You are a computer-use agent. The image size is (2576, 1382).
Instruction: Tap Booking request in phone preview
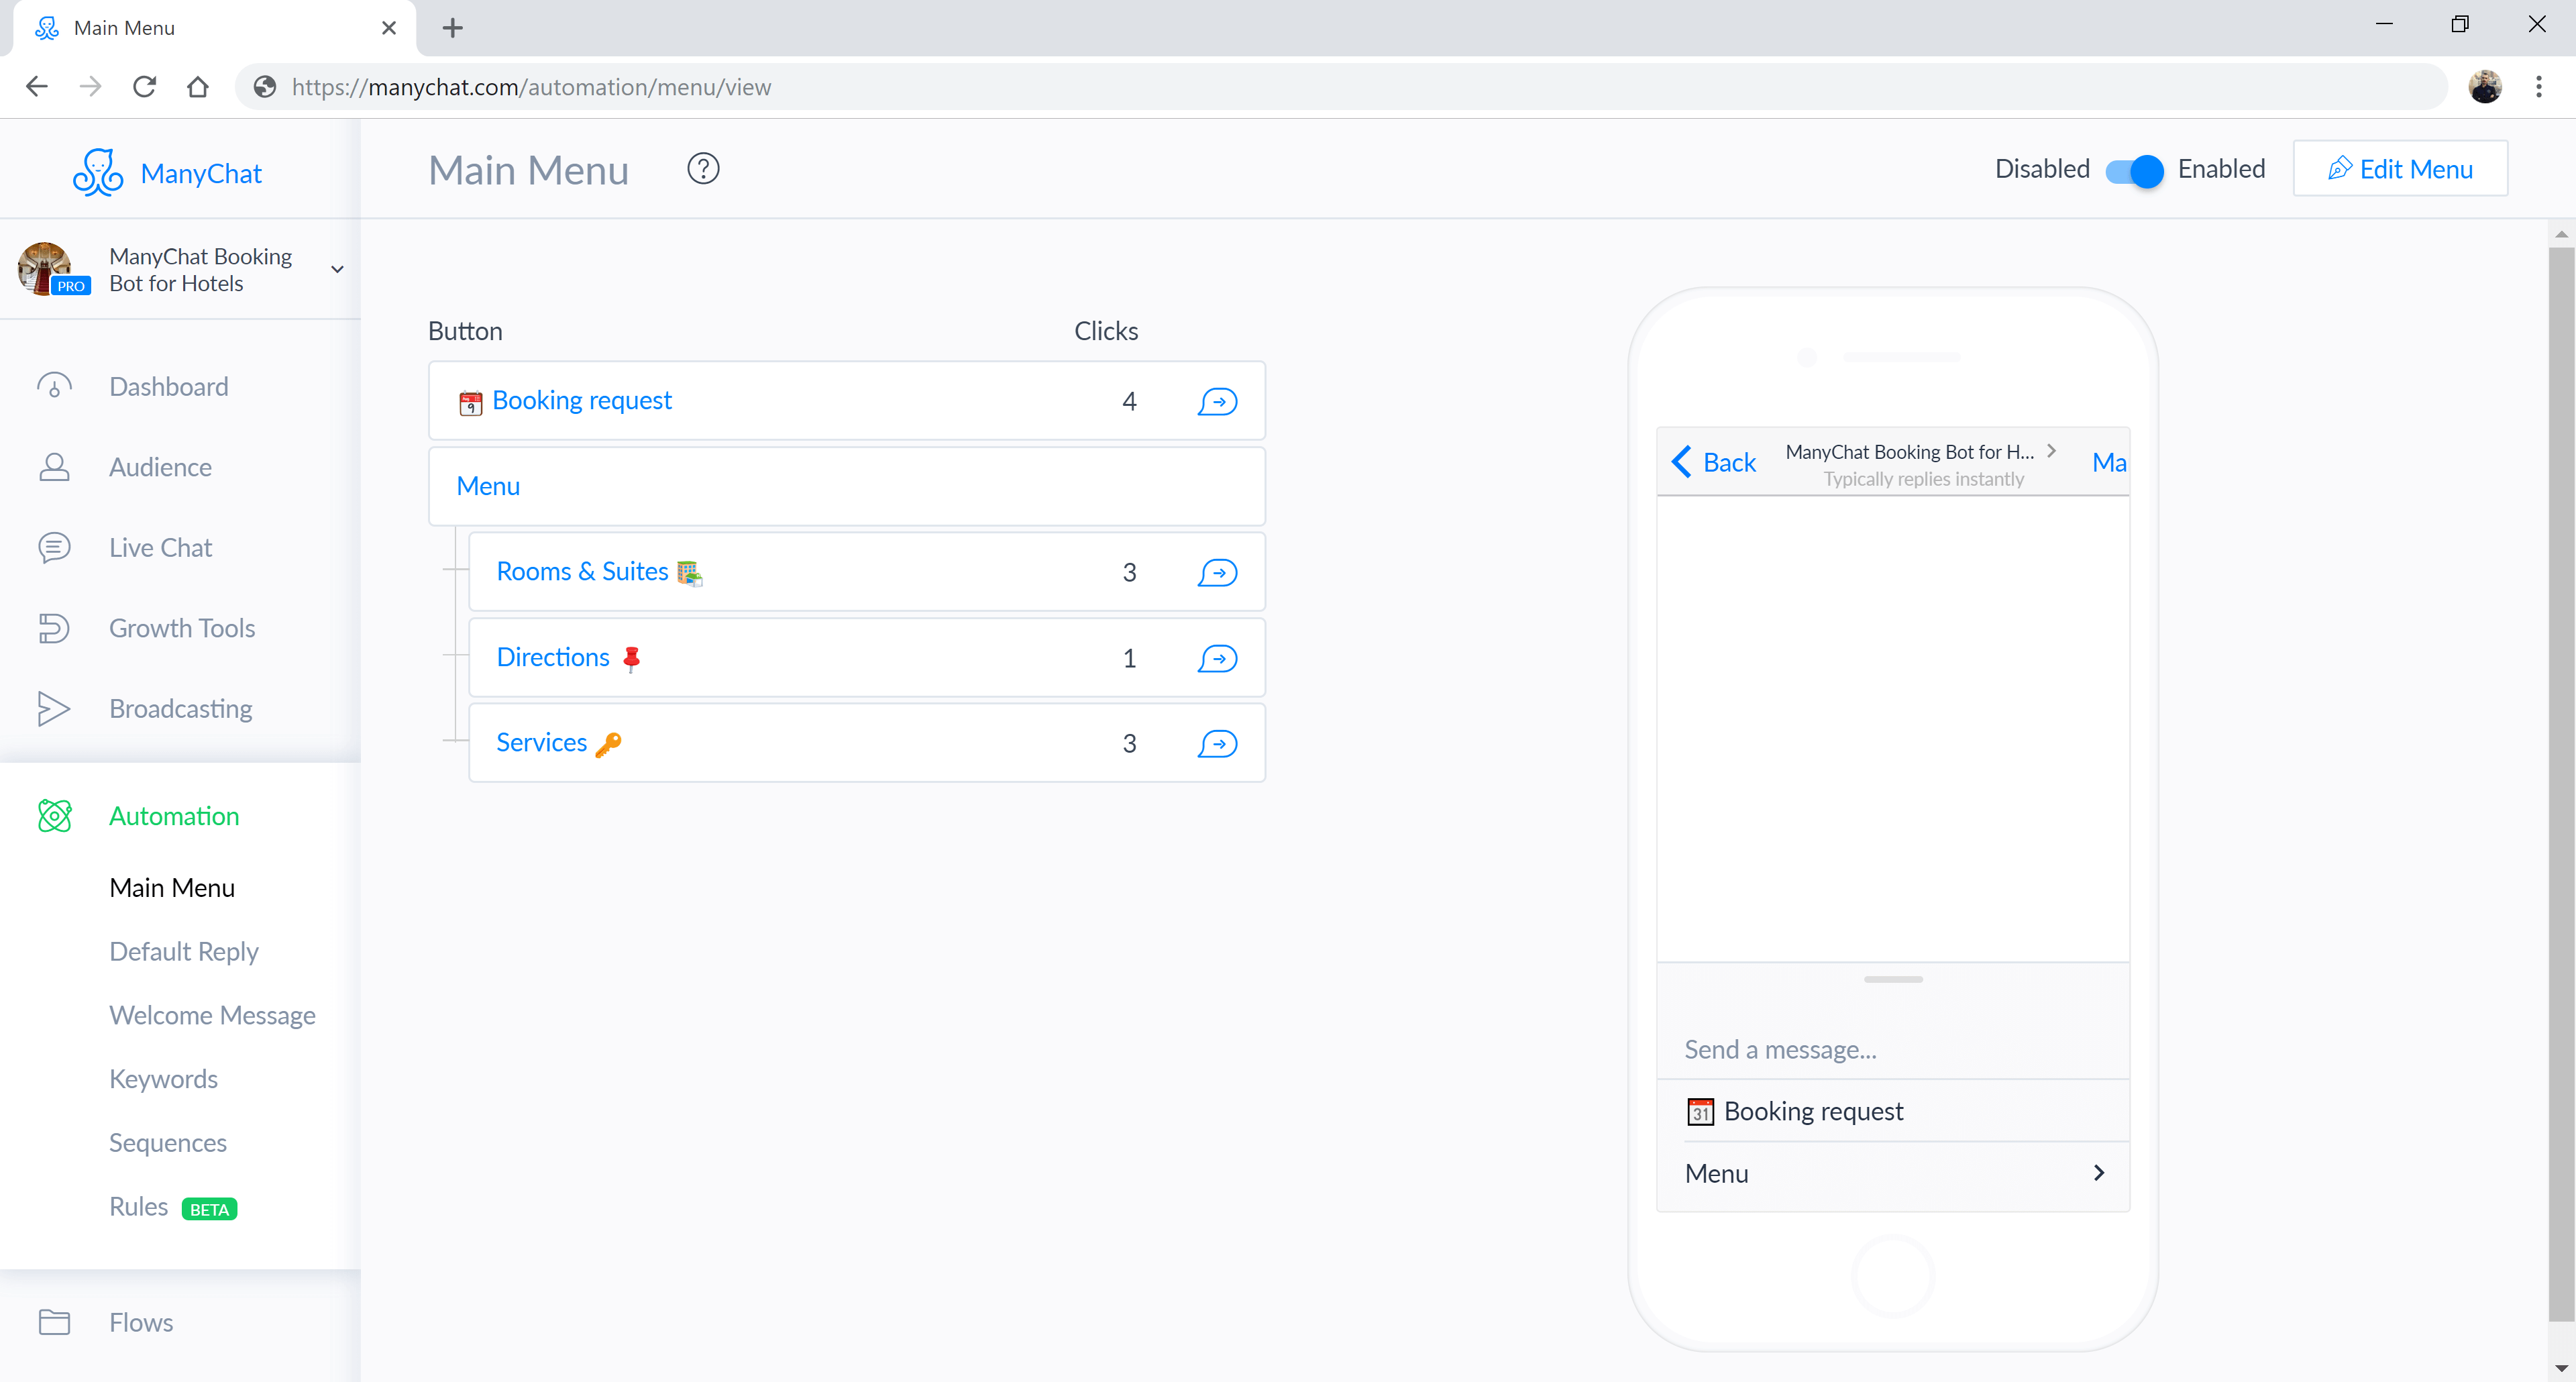pyautogui.click(x=1893, y=1111)
